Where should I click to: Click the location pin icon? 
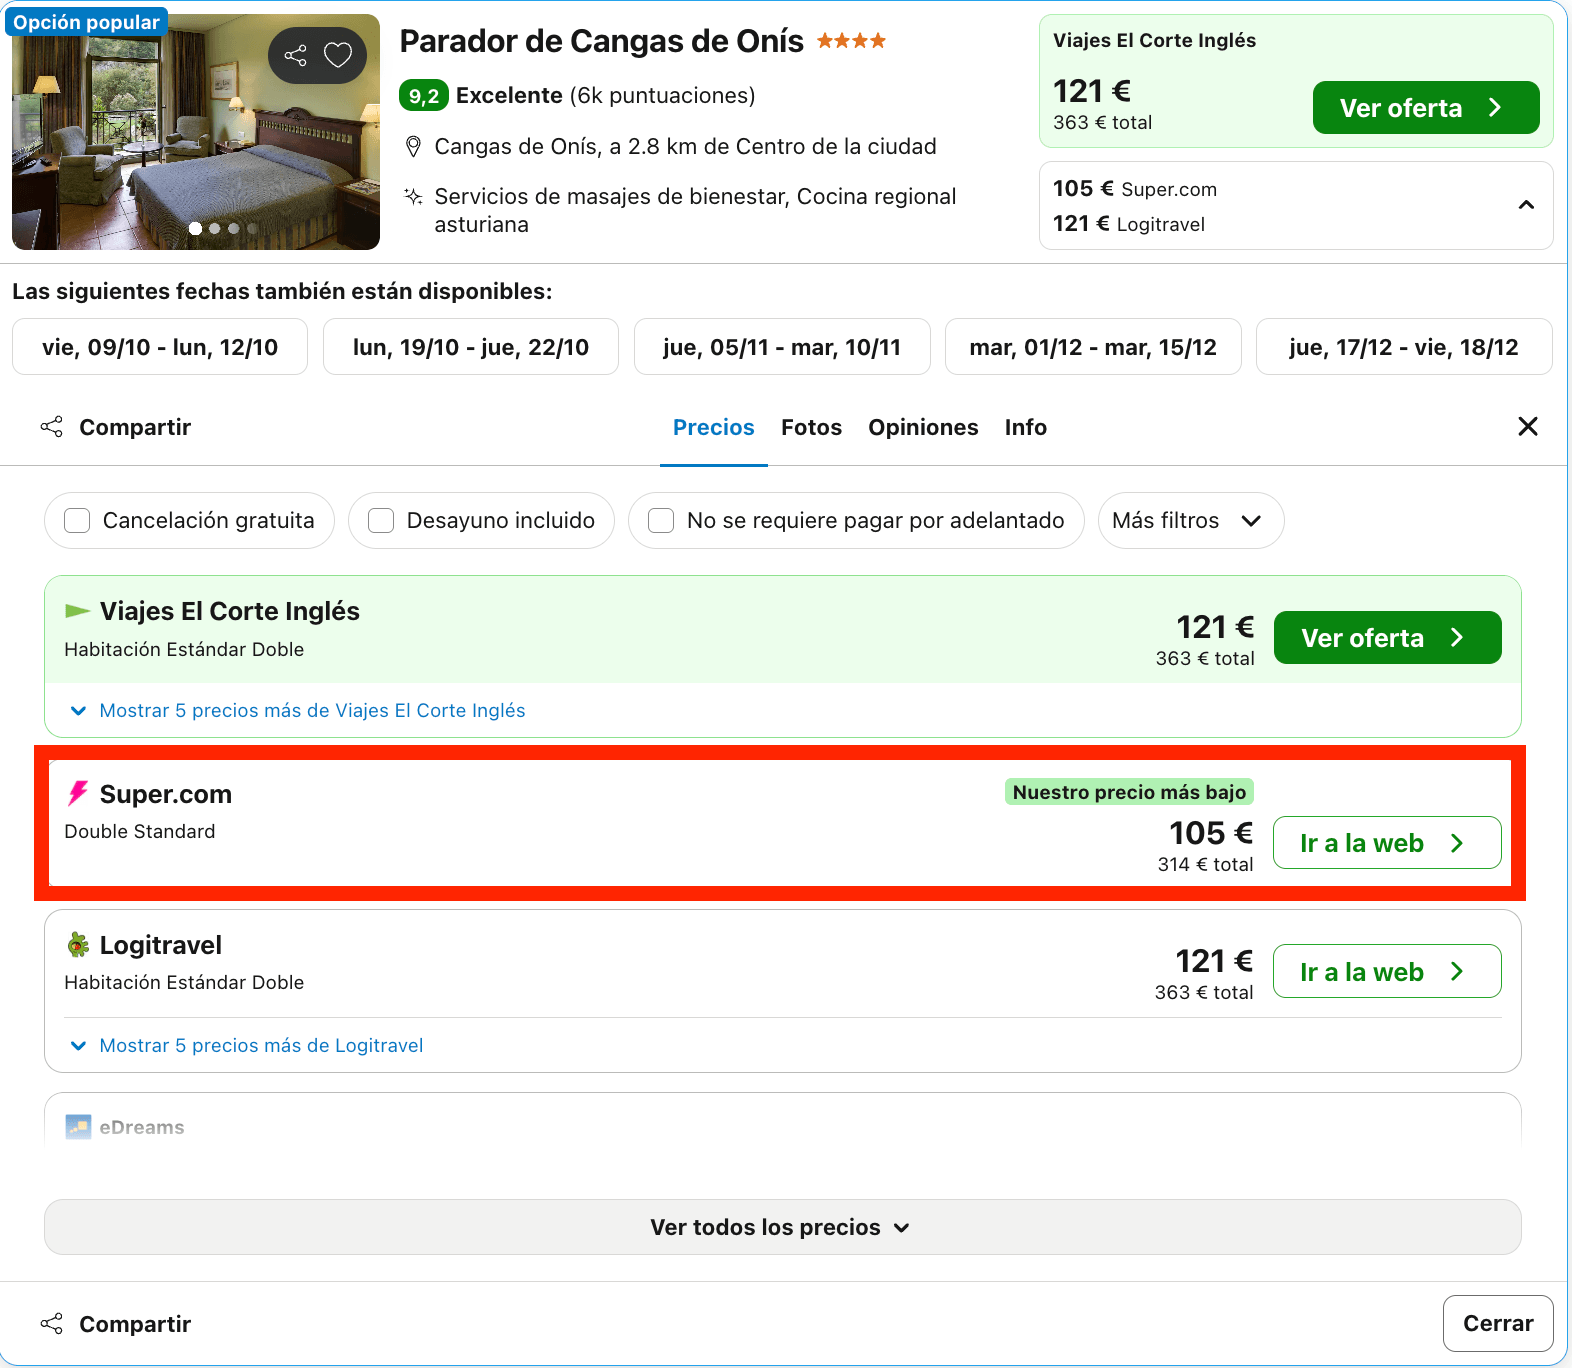pyautogui.click(x=413, y=147)
